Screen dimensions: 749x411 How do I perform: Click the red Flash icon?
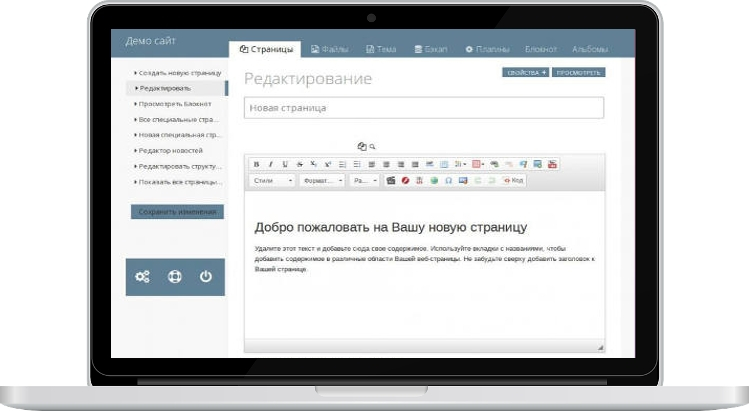(406, 180)
